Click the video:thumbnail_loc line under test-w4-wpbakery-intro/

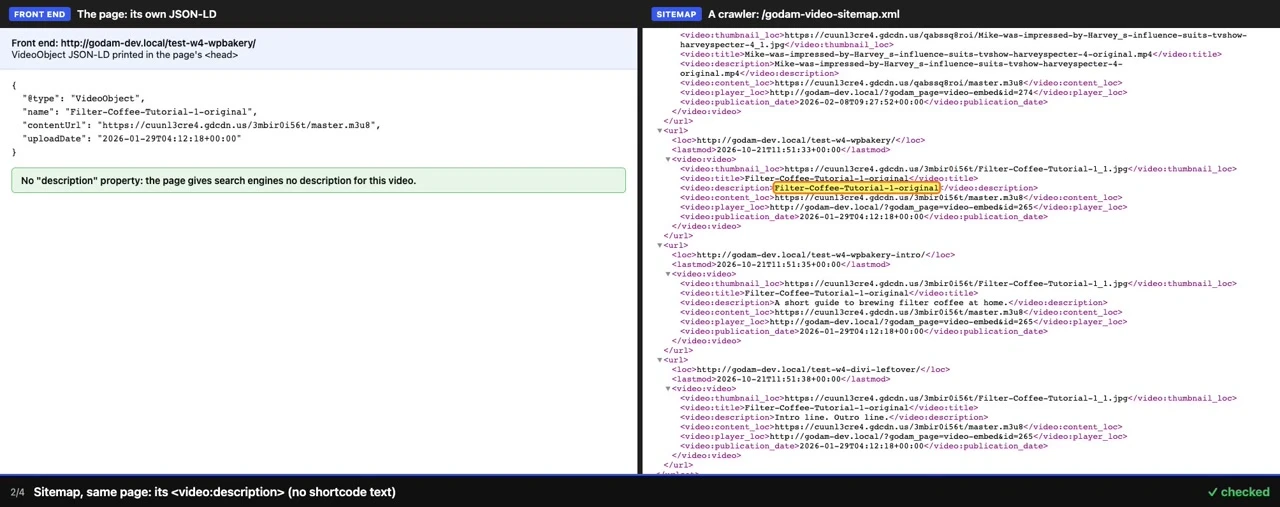(x=958, y=284)
